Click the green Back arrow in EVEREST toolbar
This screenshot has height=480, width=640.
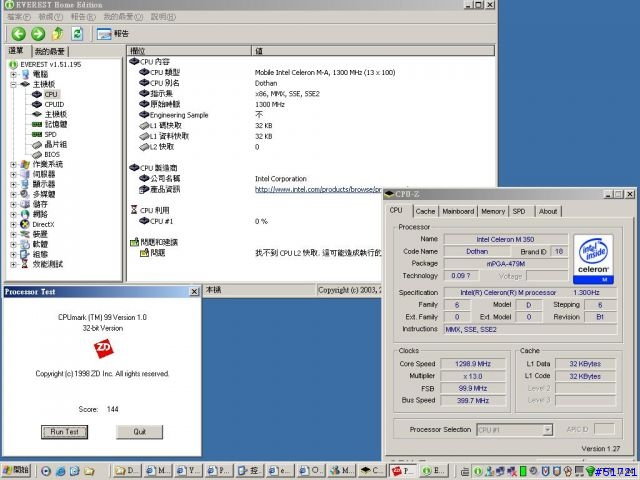tap(18, 34)
